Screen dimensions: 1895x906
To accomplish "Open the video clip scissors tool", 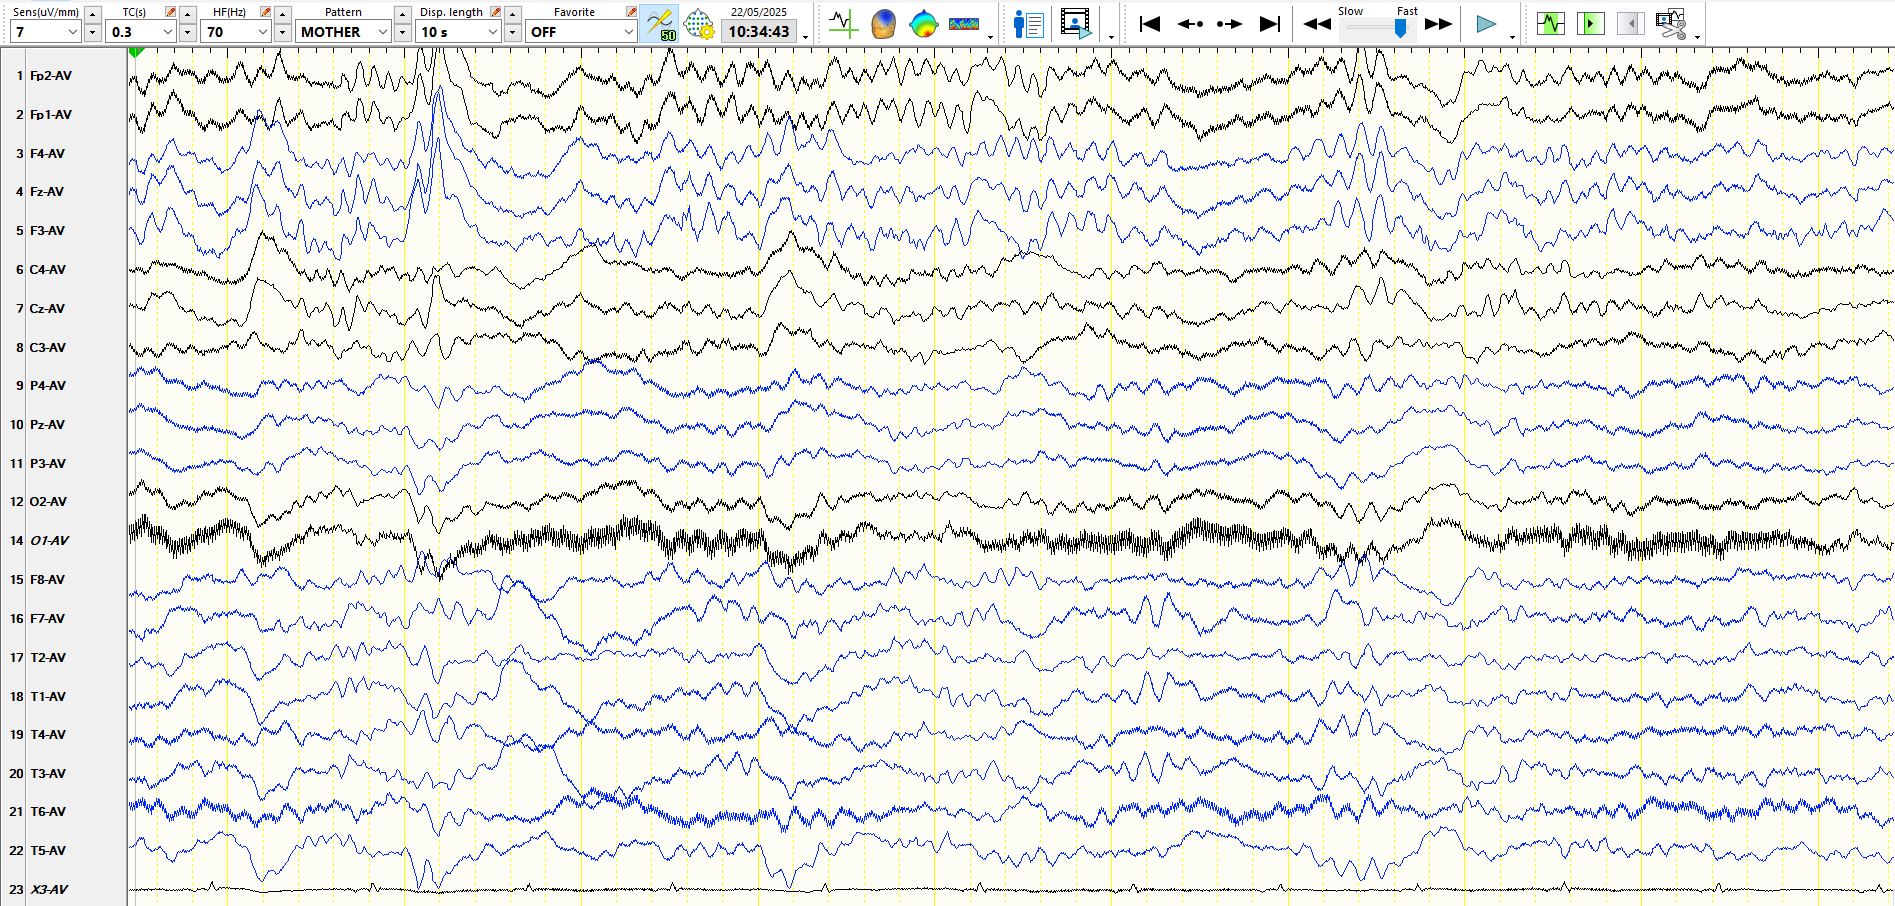I will pos(1671,24).
